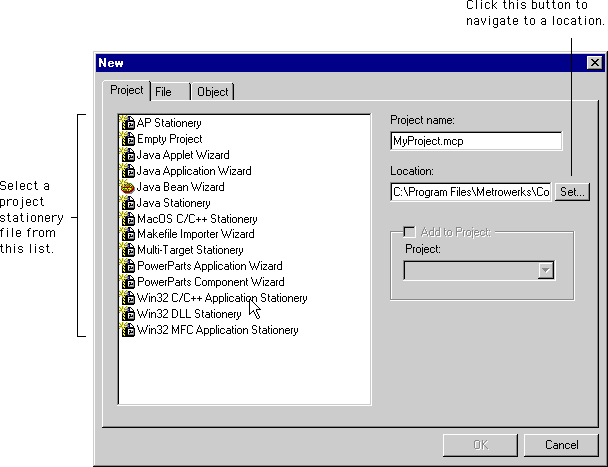Image resolution: width=608 pixels, height=467 pixels.
Task: Open the Project combo box arrow
Action: (546, 270)
